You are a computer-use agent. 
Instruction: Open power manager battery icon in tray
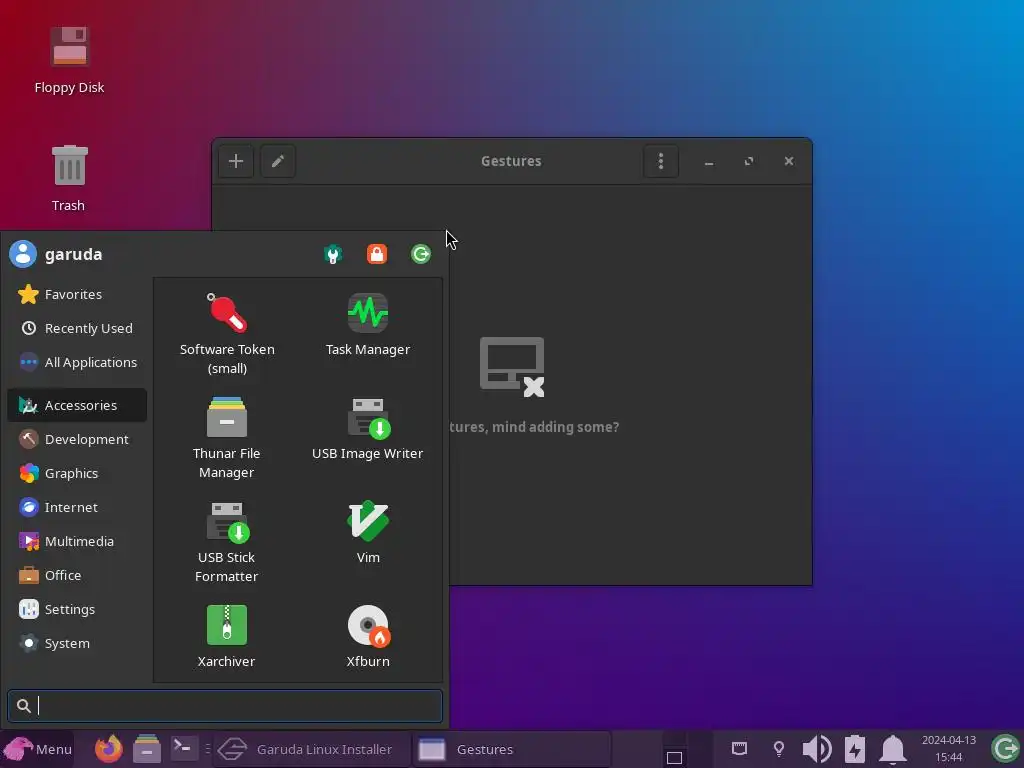point(855,748)
